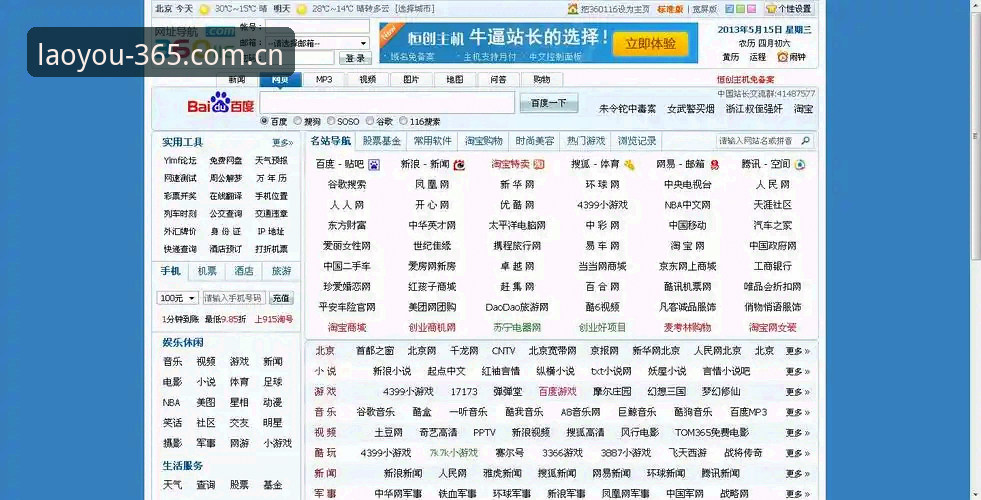981x500 pixels.
Task: Choose the blue skin color square
Action: pos(729,9)
